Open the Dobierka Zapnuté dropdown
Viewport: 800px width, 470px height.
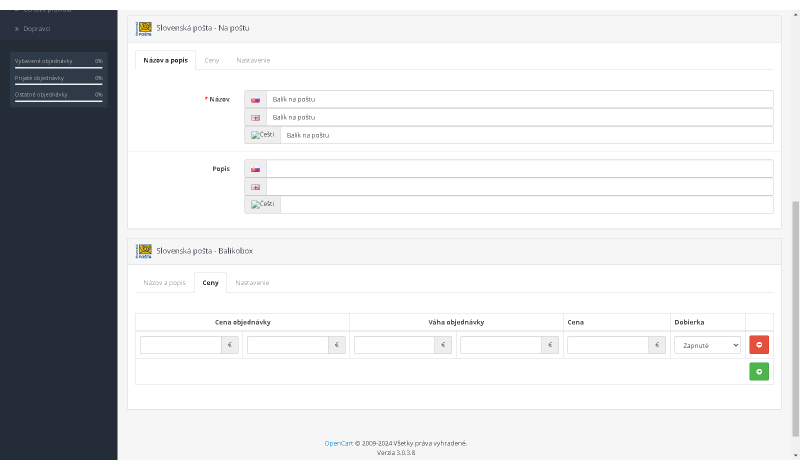click(707, 345)
